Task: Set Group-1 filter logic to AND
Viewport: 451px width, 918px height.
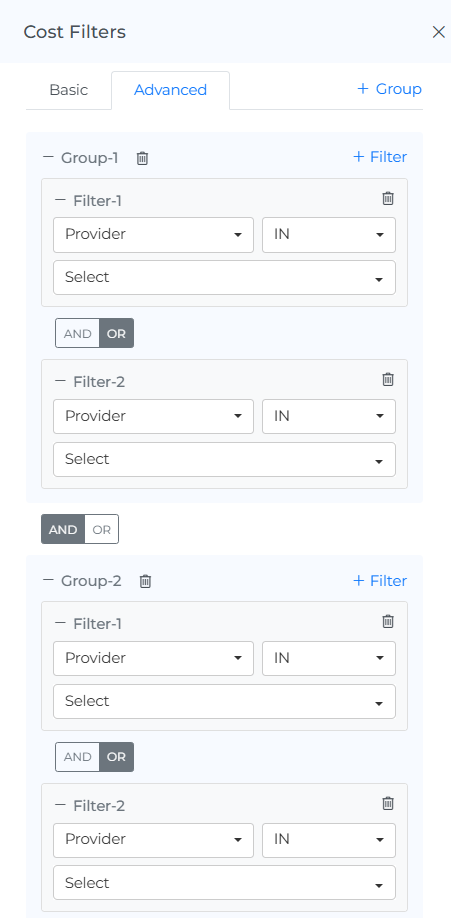Action: pyautogui.click(x=77, y=333)
